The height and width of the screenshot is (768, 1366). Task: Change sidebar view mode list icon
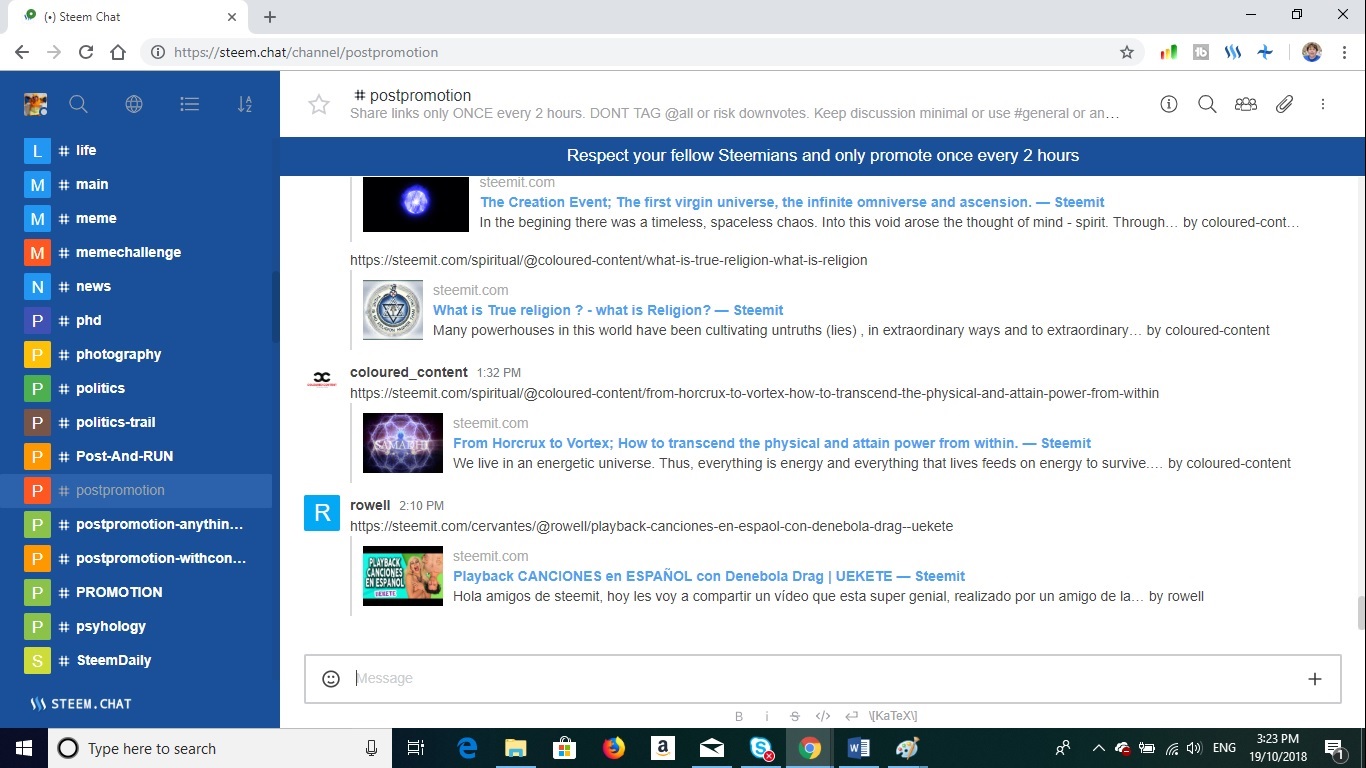tap(189, 104)
